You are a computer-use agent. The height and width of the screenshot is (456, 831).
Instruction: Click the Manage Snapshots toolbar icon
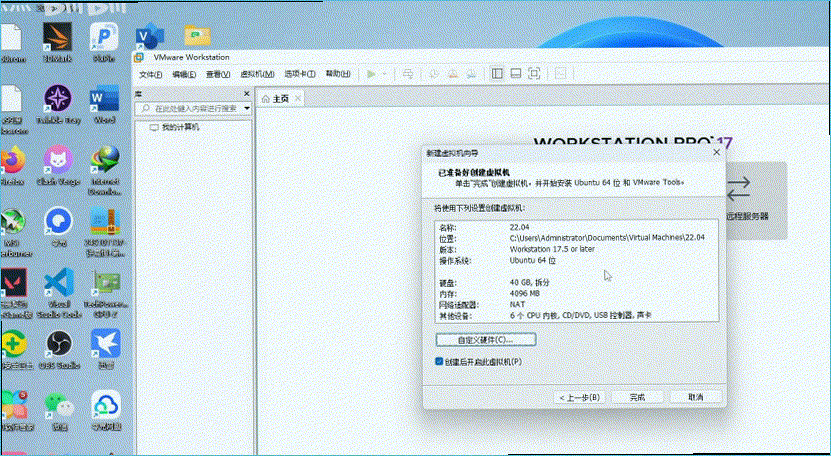[472, 74]
